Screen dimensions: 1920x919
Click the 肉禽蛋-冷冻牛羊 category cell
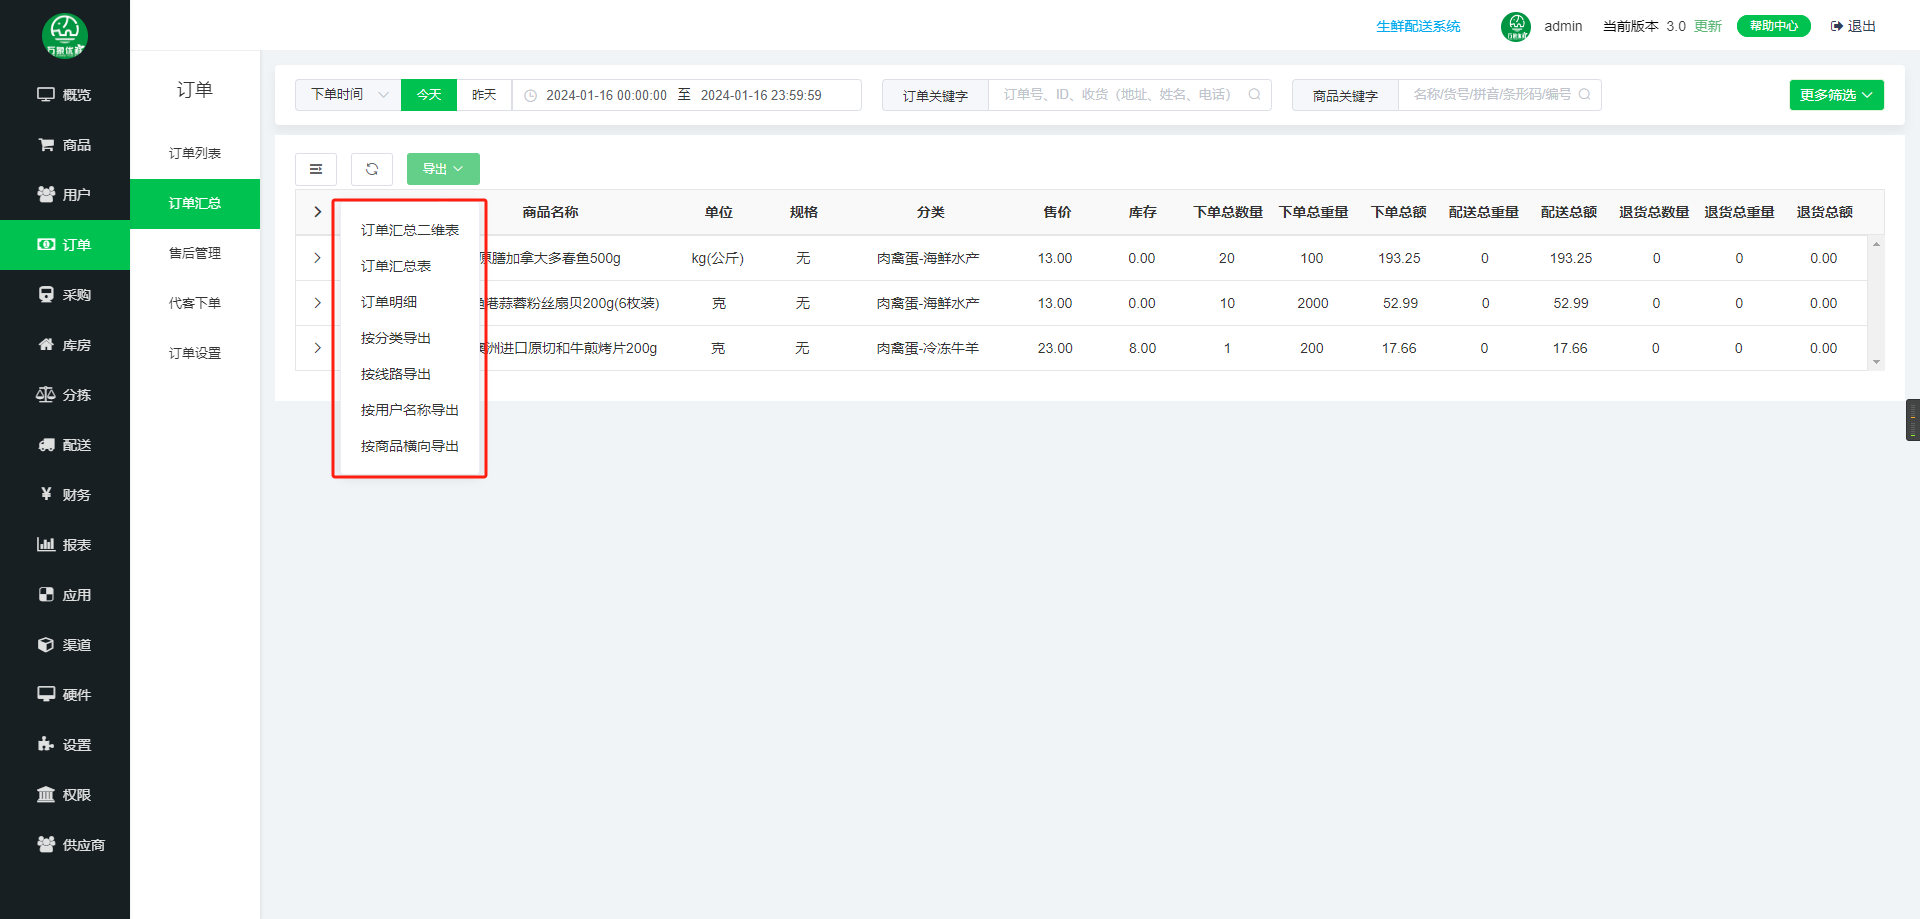click(928, 348)
